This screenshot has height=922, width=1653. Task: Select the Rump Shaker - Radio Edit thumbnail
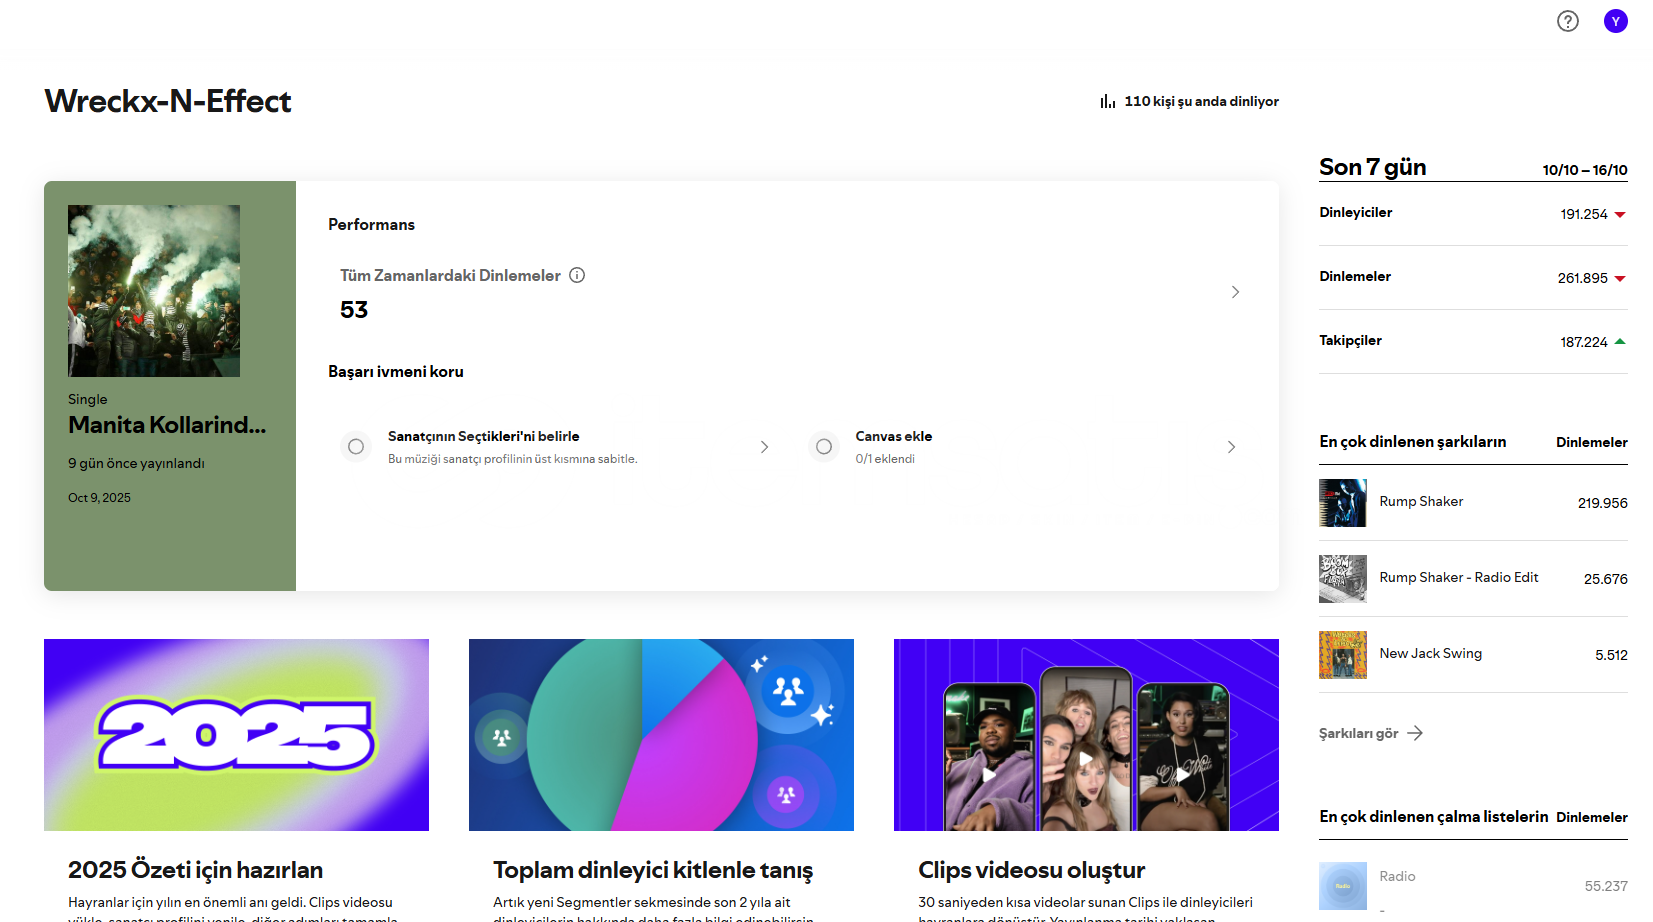[x=1343, y=579]
